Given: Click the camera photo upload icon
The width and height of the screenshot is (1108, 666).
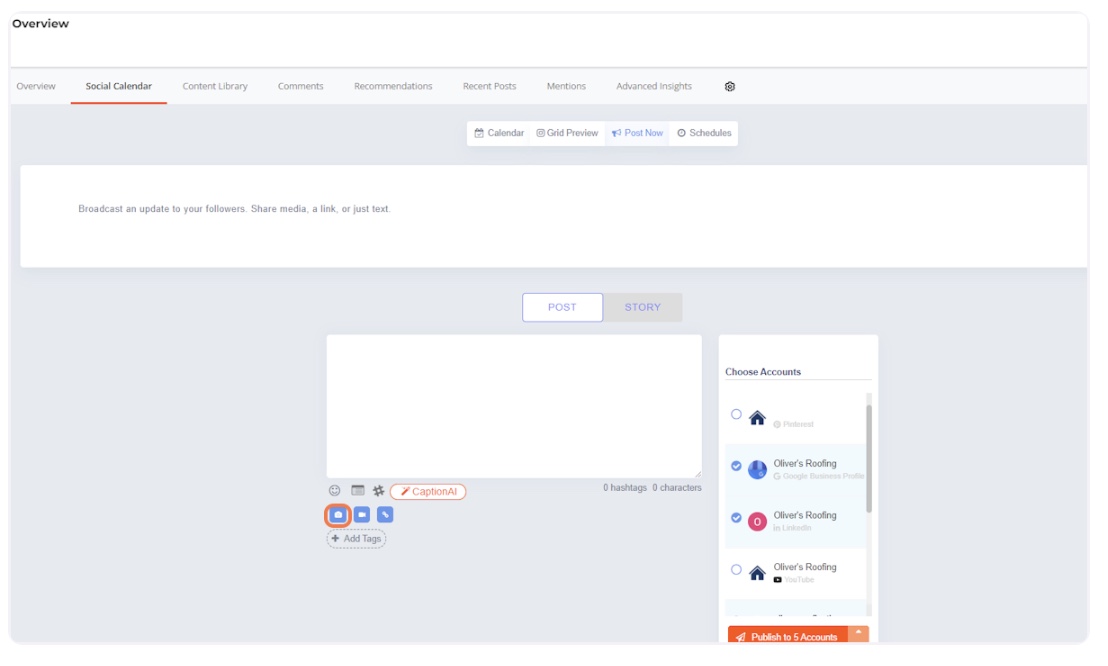Looking at the screenshot, I should point(338,515).
